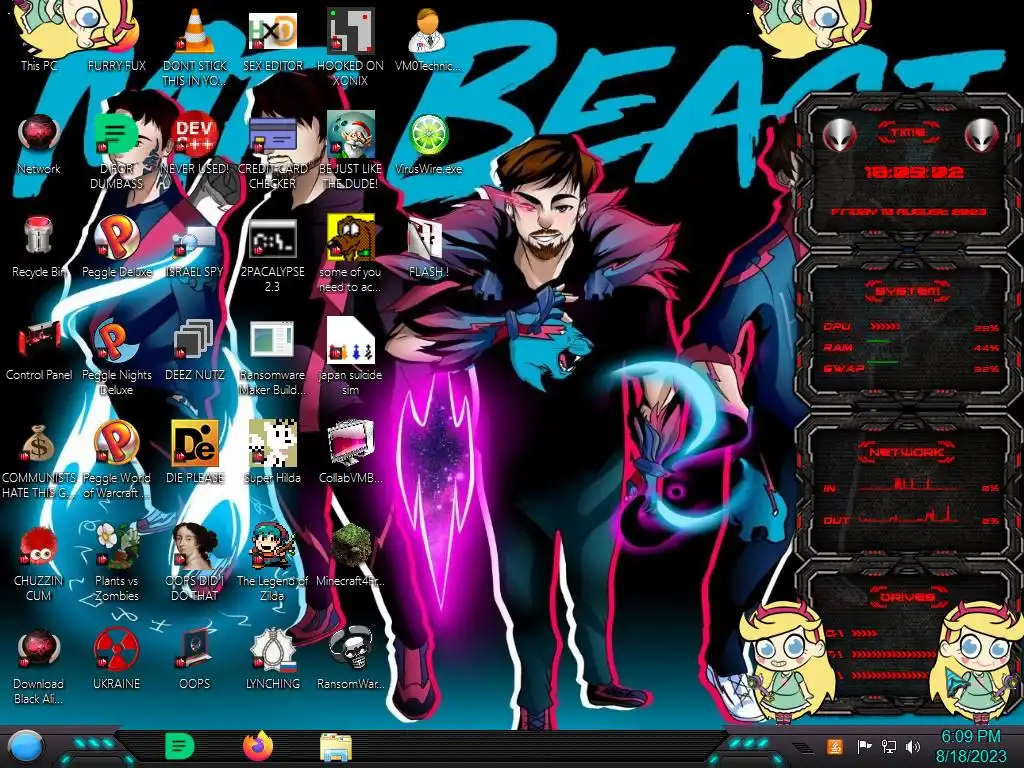Click the NETWORK header in the gadget
The height and width of the screenshot is (768, 1024).
[907, 452]
